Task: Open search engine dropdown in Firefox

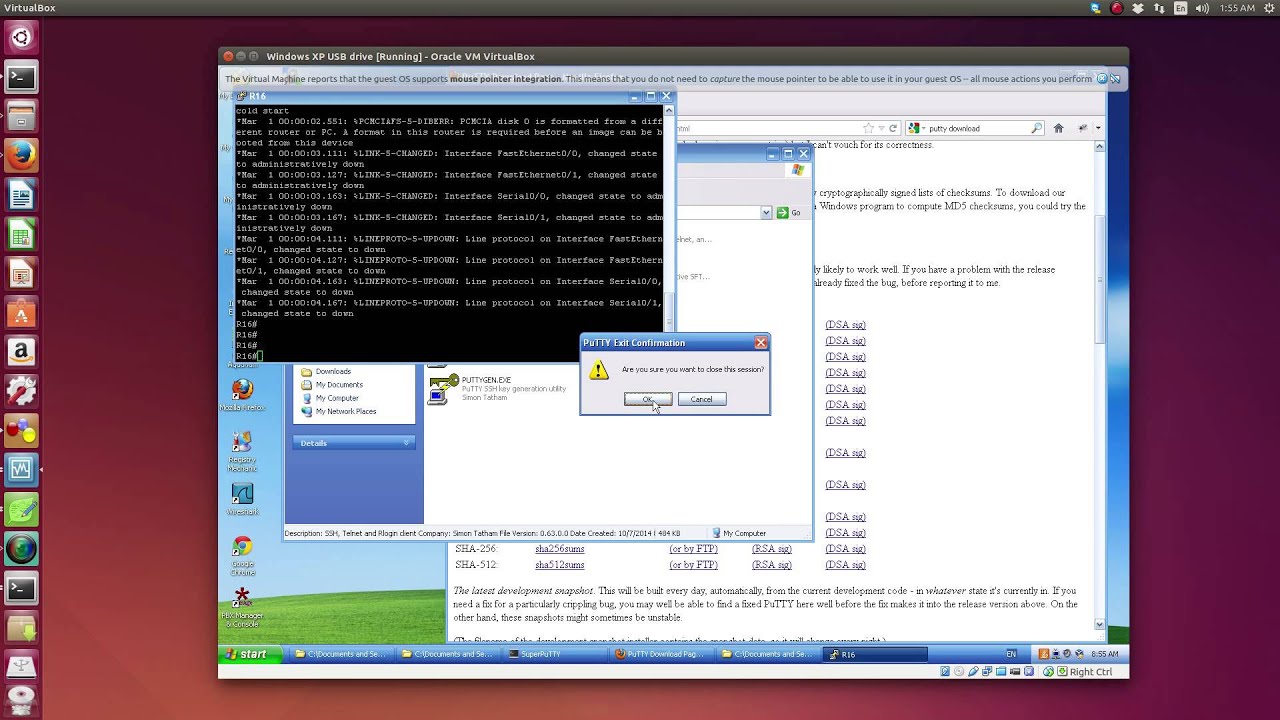Action: (915, 128)
